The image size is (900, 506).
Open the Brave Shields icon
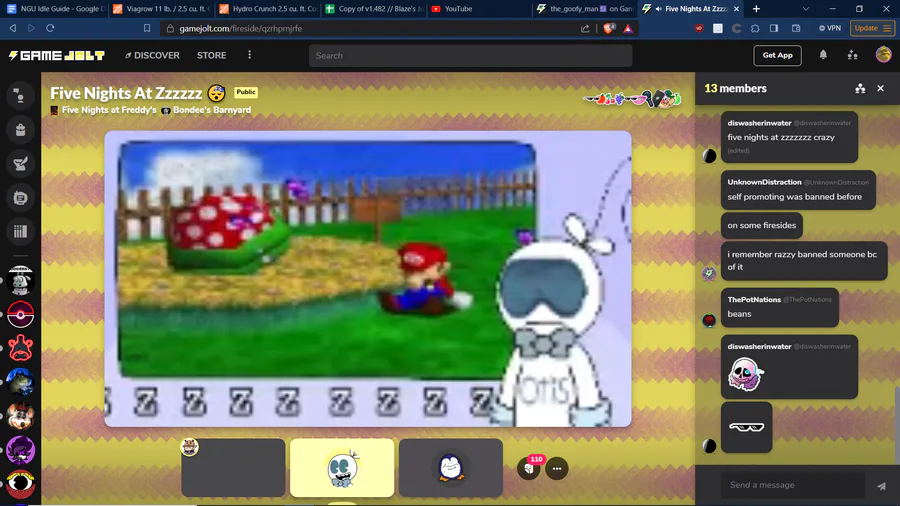(x=609, y=28)
